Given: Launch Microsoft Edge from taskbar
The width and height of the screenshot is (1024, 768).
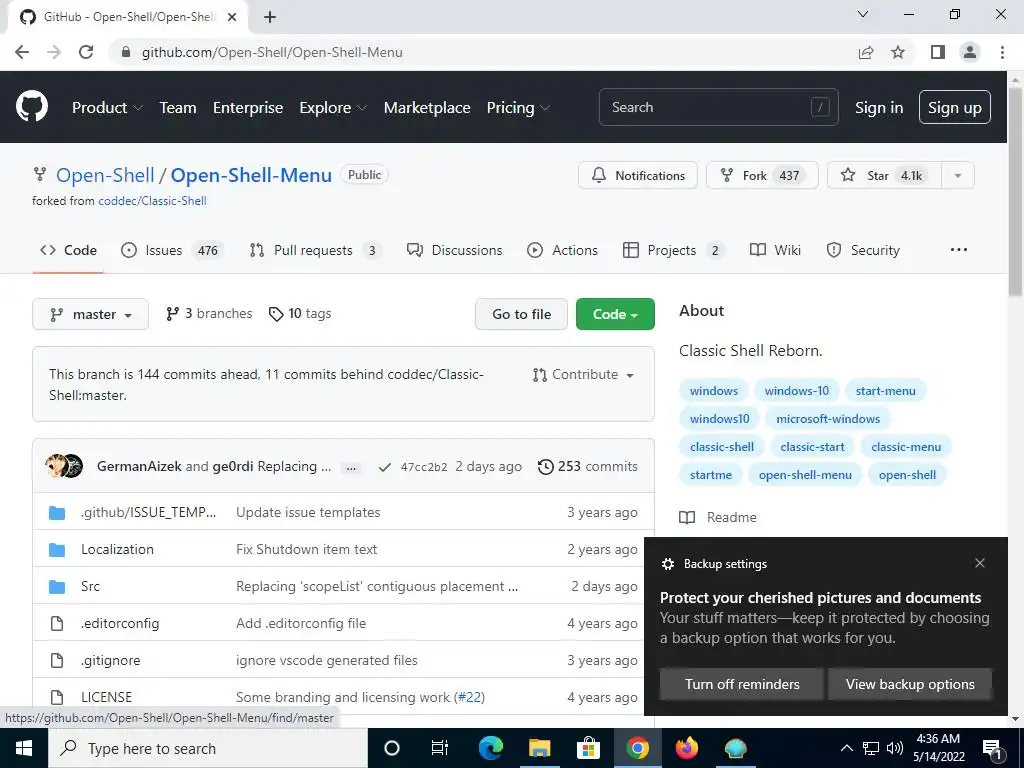Looking at the screenshot, I should click(491, 748).
